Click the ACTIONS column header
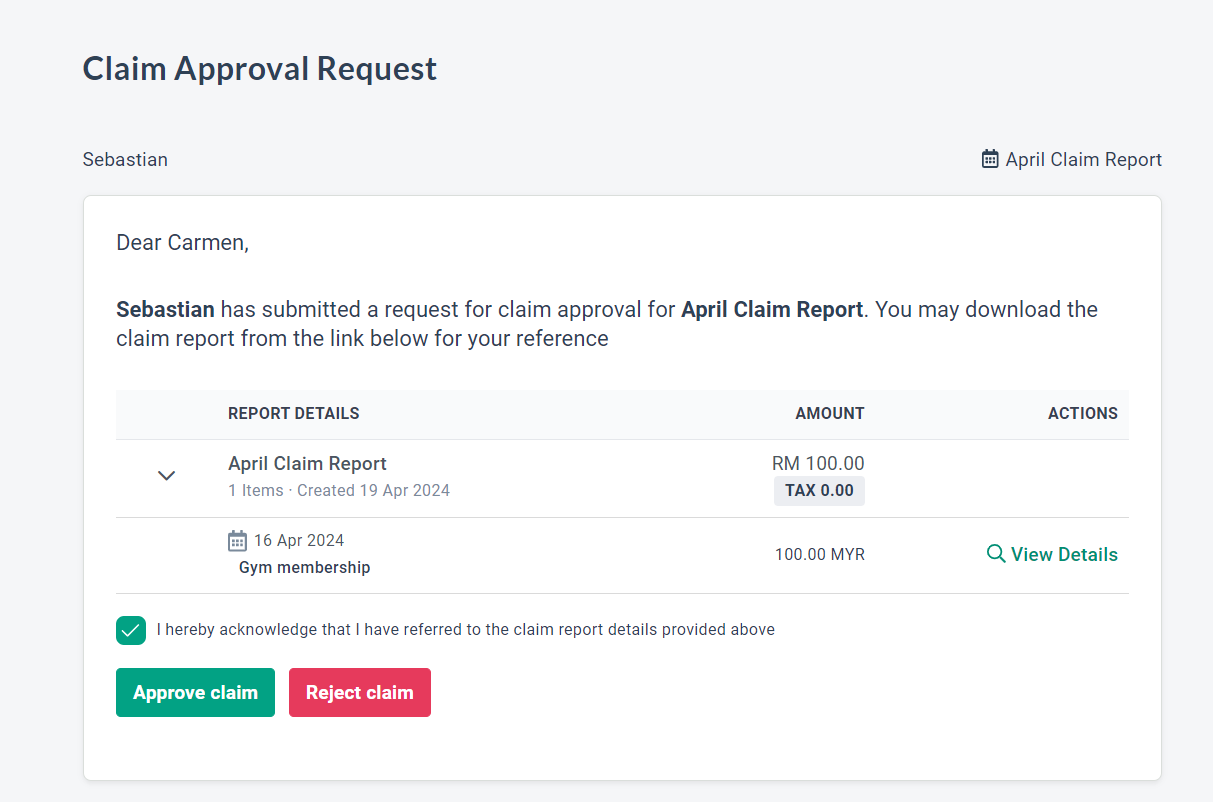 (x=1082, y=413)
